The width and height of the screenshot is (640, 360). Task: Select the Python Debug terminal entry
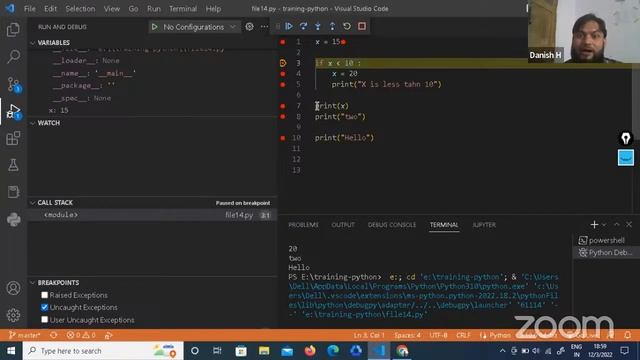click(x=606, y=253)
